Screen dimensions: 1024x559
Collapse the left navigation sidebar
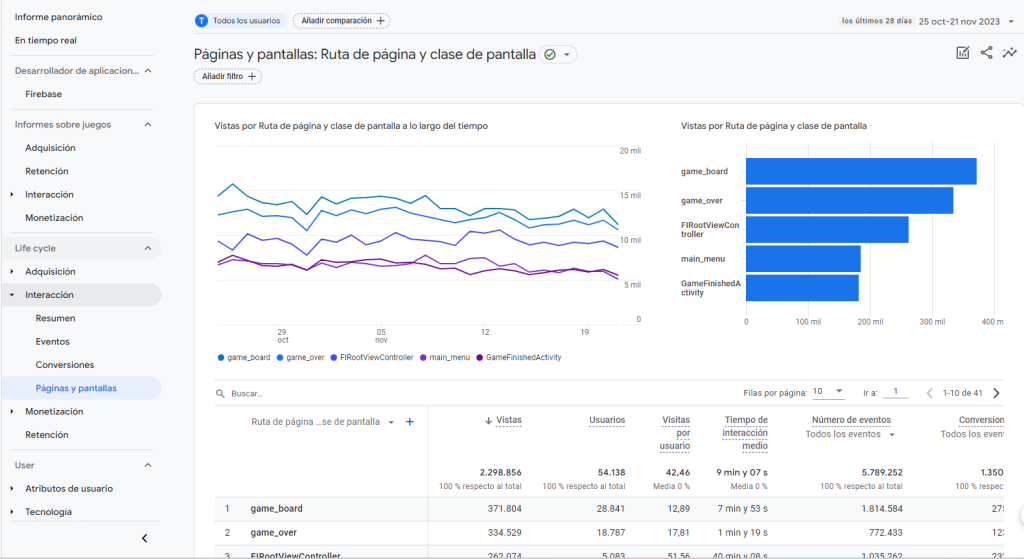pos(144,538)
